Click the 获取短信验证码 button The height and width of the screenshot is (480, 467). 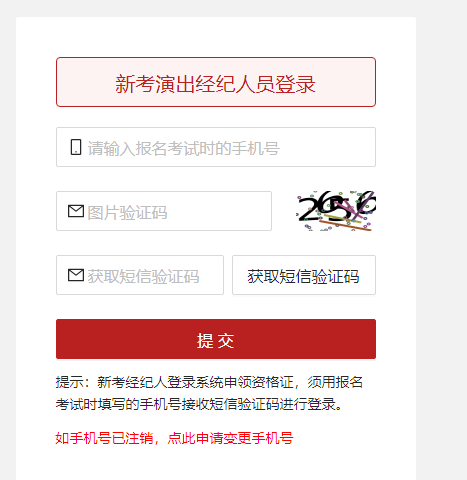[x=304, y=275]
